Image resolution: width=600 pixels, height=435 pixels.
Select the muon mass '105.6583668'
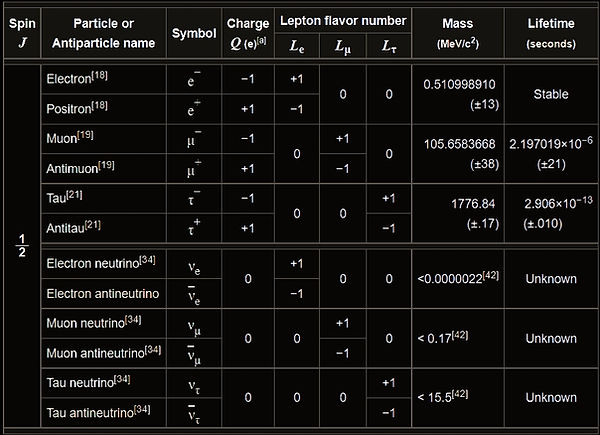[x=459, y=144]
